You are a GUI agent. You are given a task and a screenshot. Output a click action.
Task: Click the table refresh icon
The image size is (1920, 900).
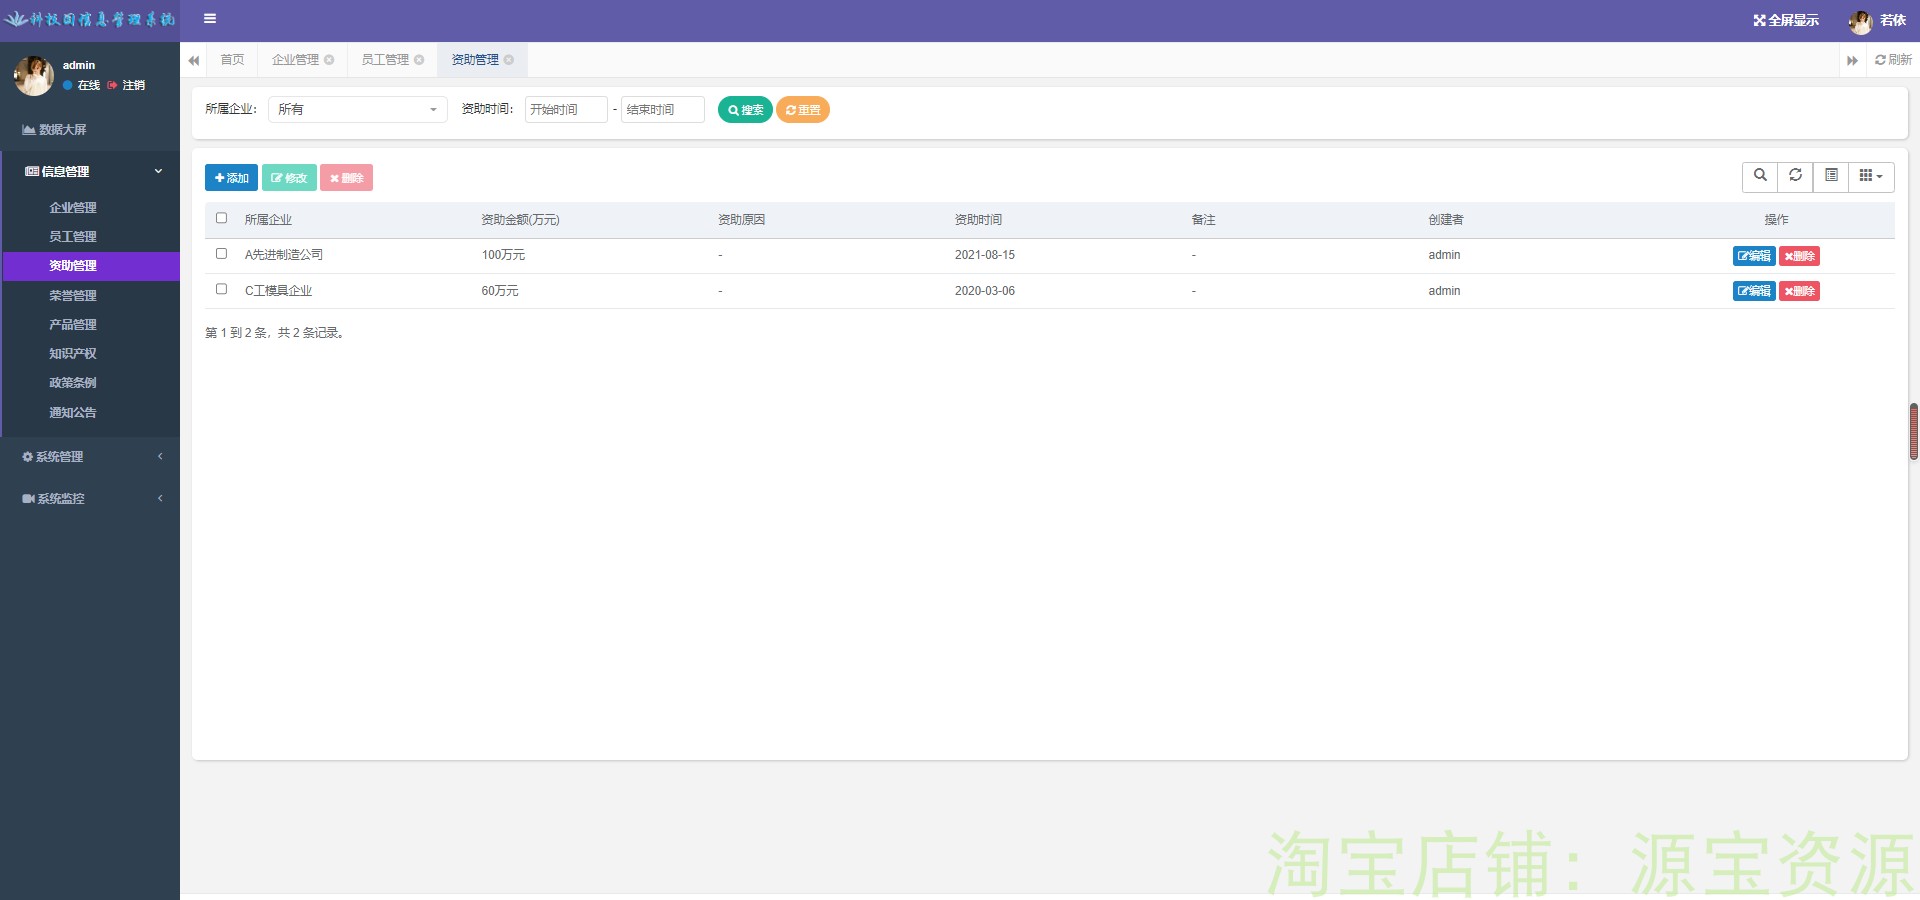pos(1795,176)
